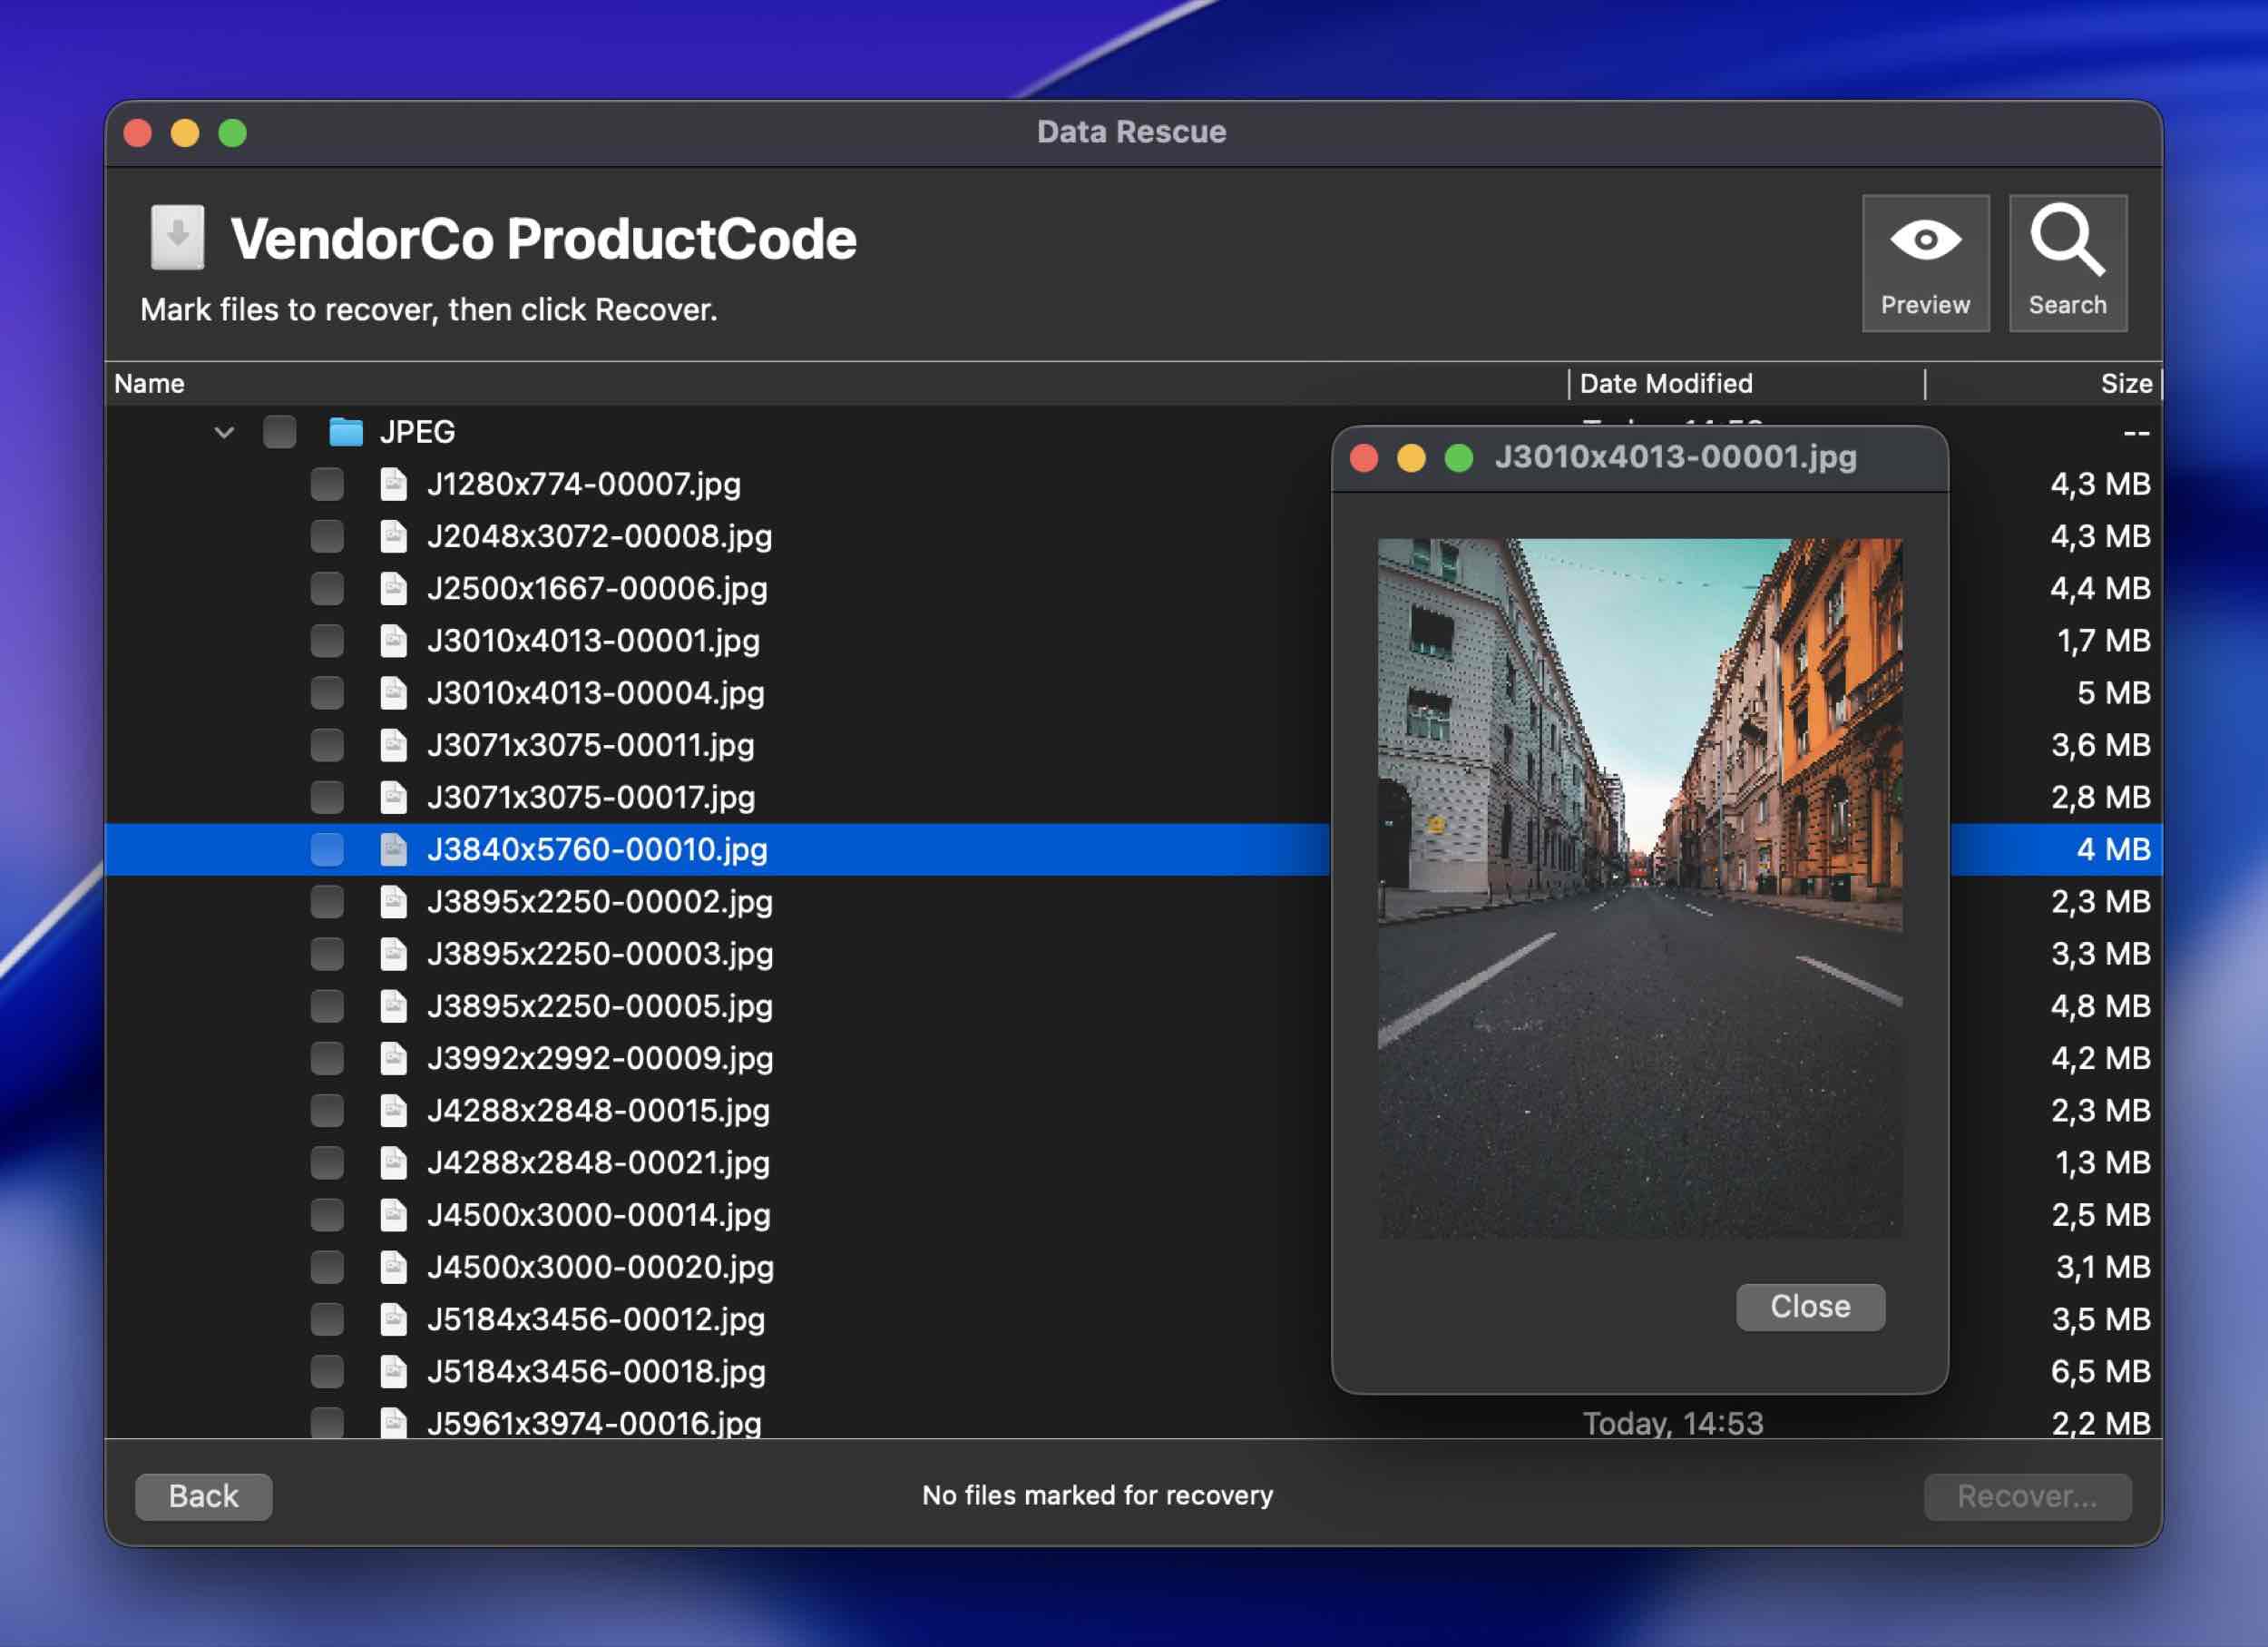
Task: Mark the JPEG folder checkbox for recovery
Action: tap(279, 431)
